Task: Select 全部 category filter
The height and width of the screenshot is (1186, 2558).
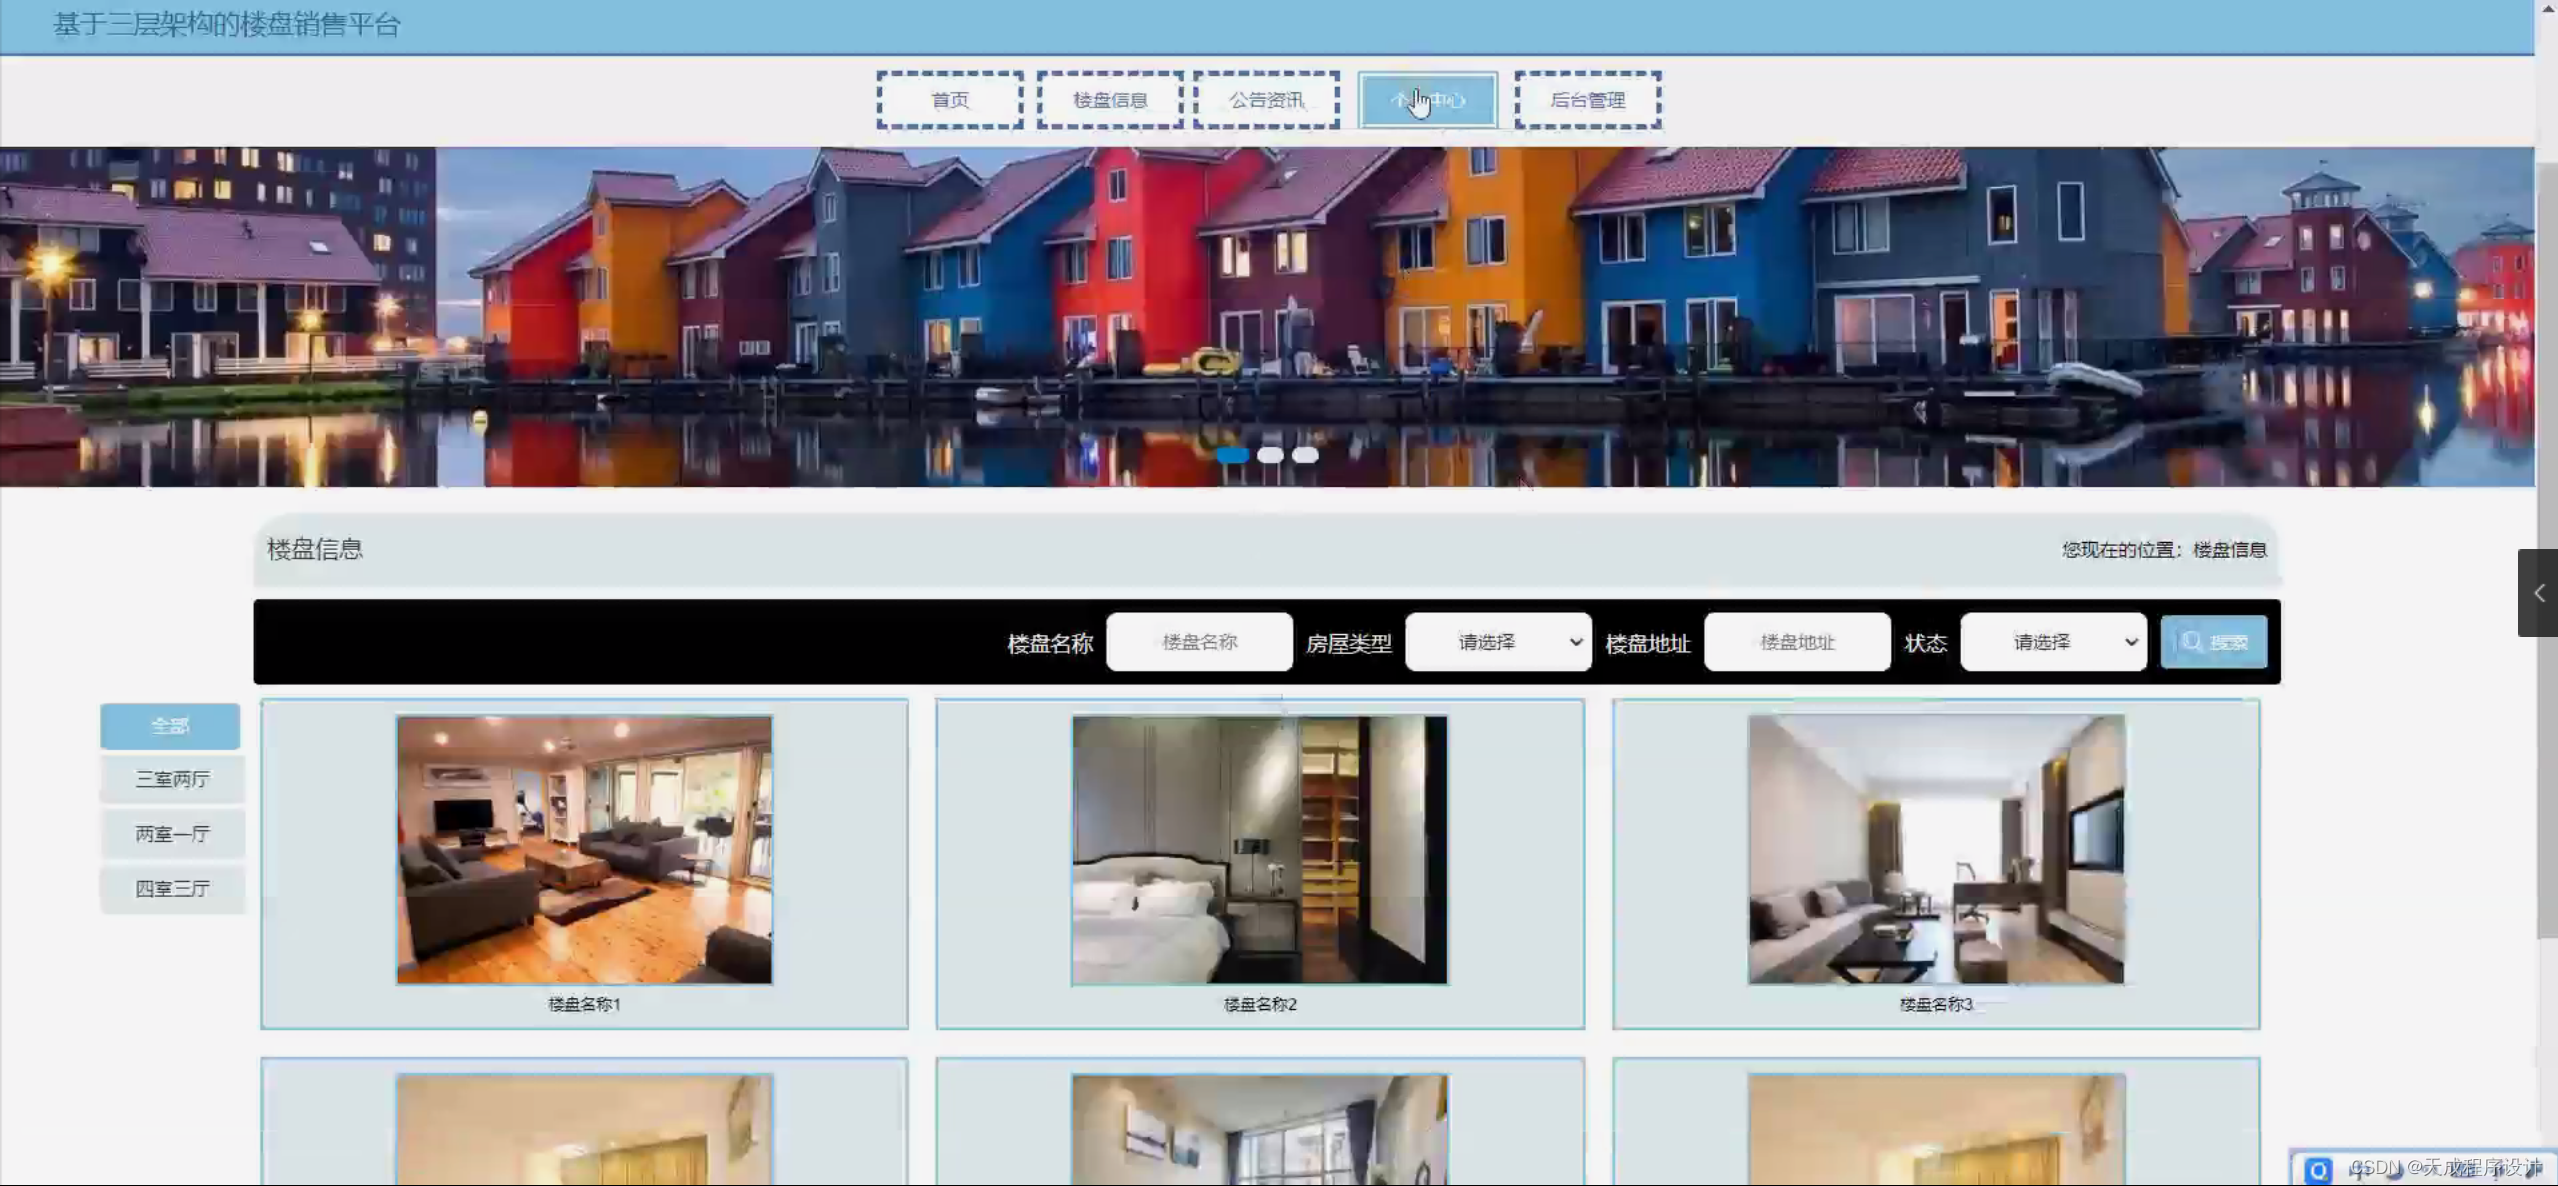Action: (x=170, y=726)
